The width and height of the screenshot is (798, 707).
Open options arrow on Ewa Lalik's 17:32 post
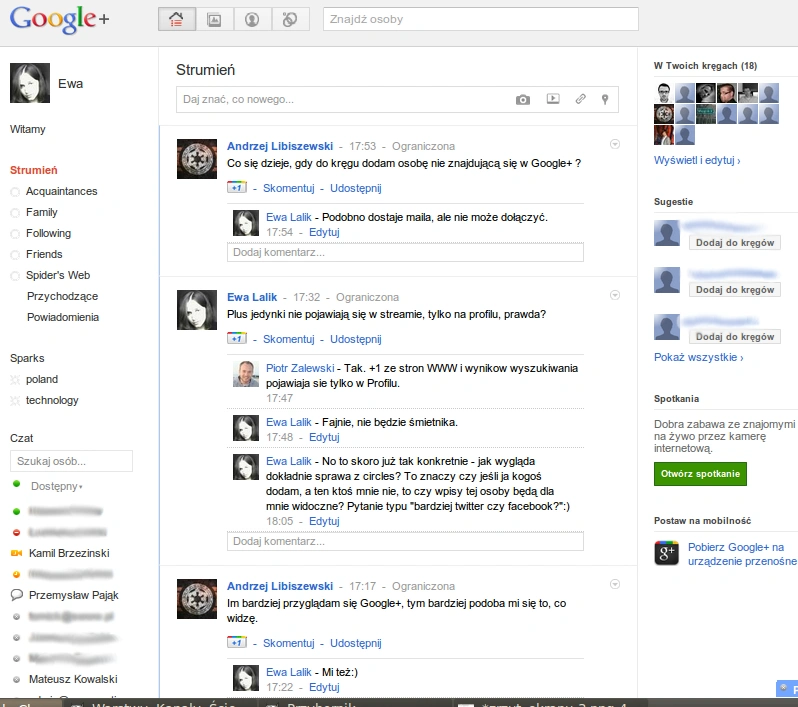615,295
